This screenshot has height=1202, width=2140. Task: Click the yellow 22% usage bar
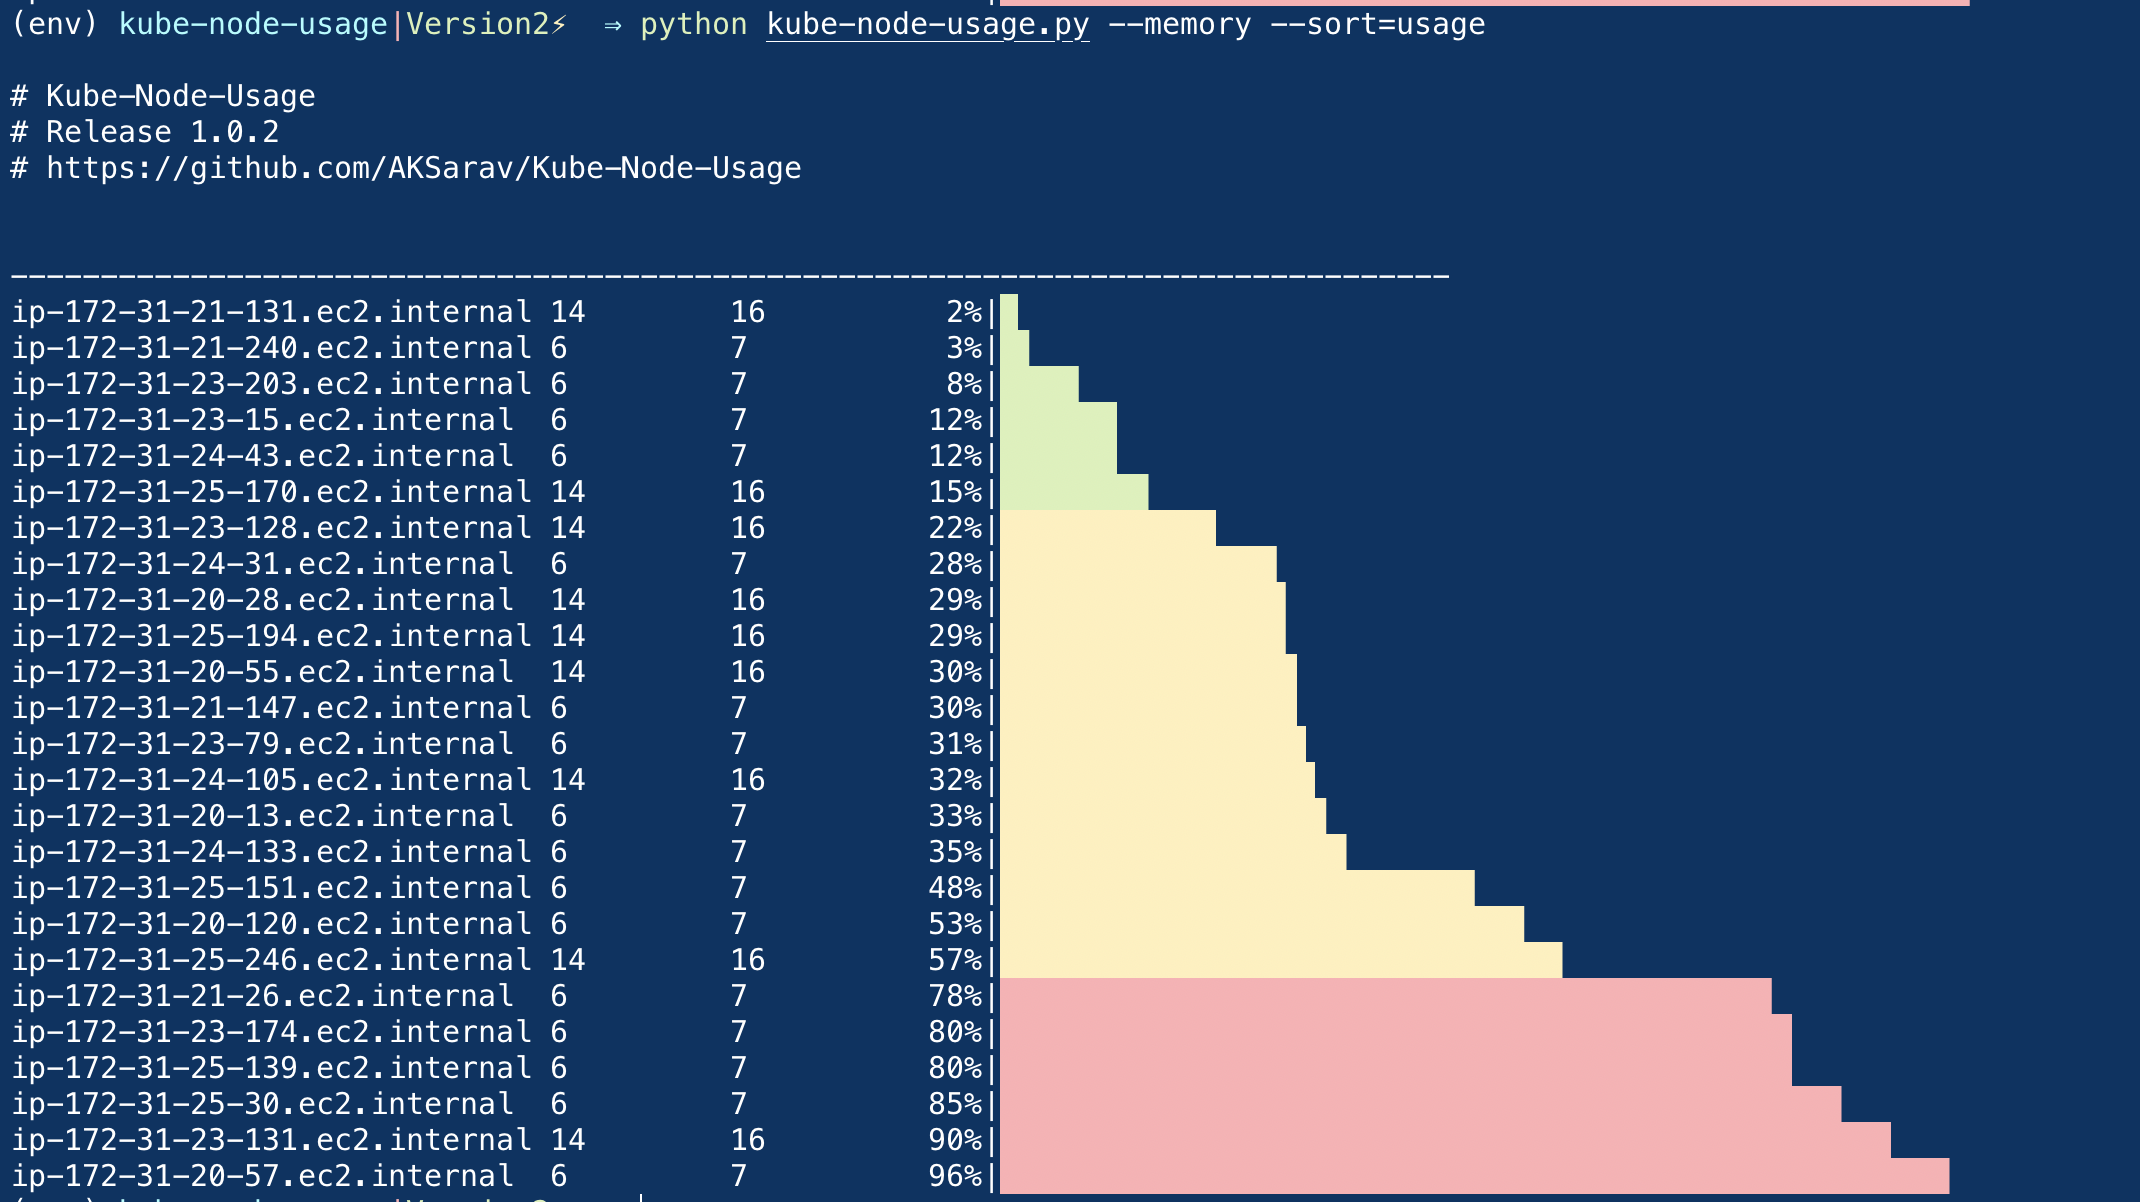tap(1107, 528)
